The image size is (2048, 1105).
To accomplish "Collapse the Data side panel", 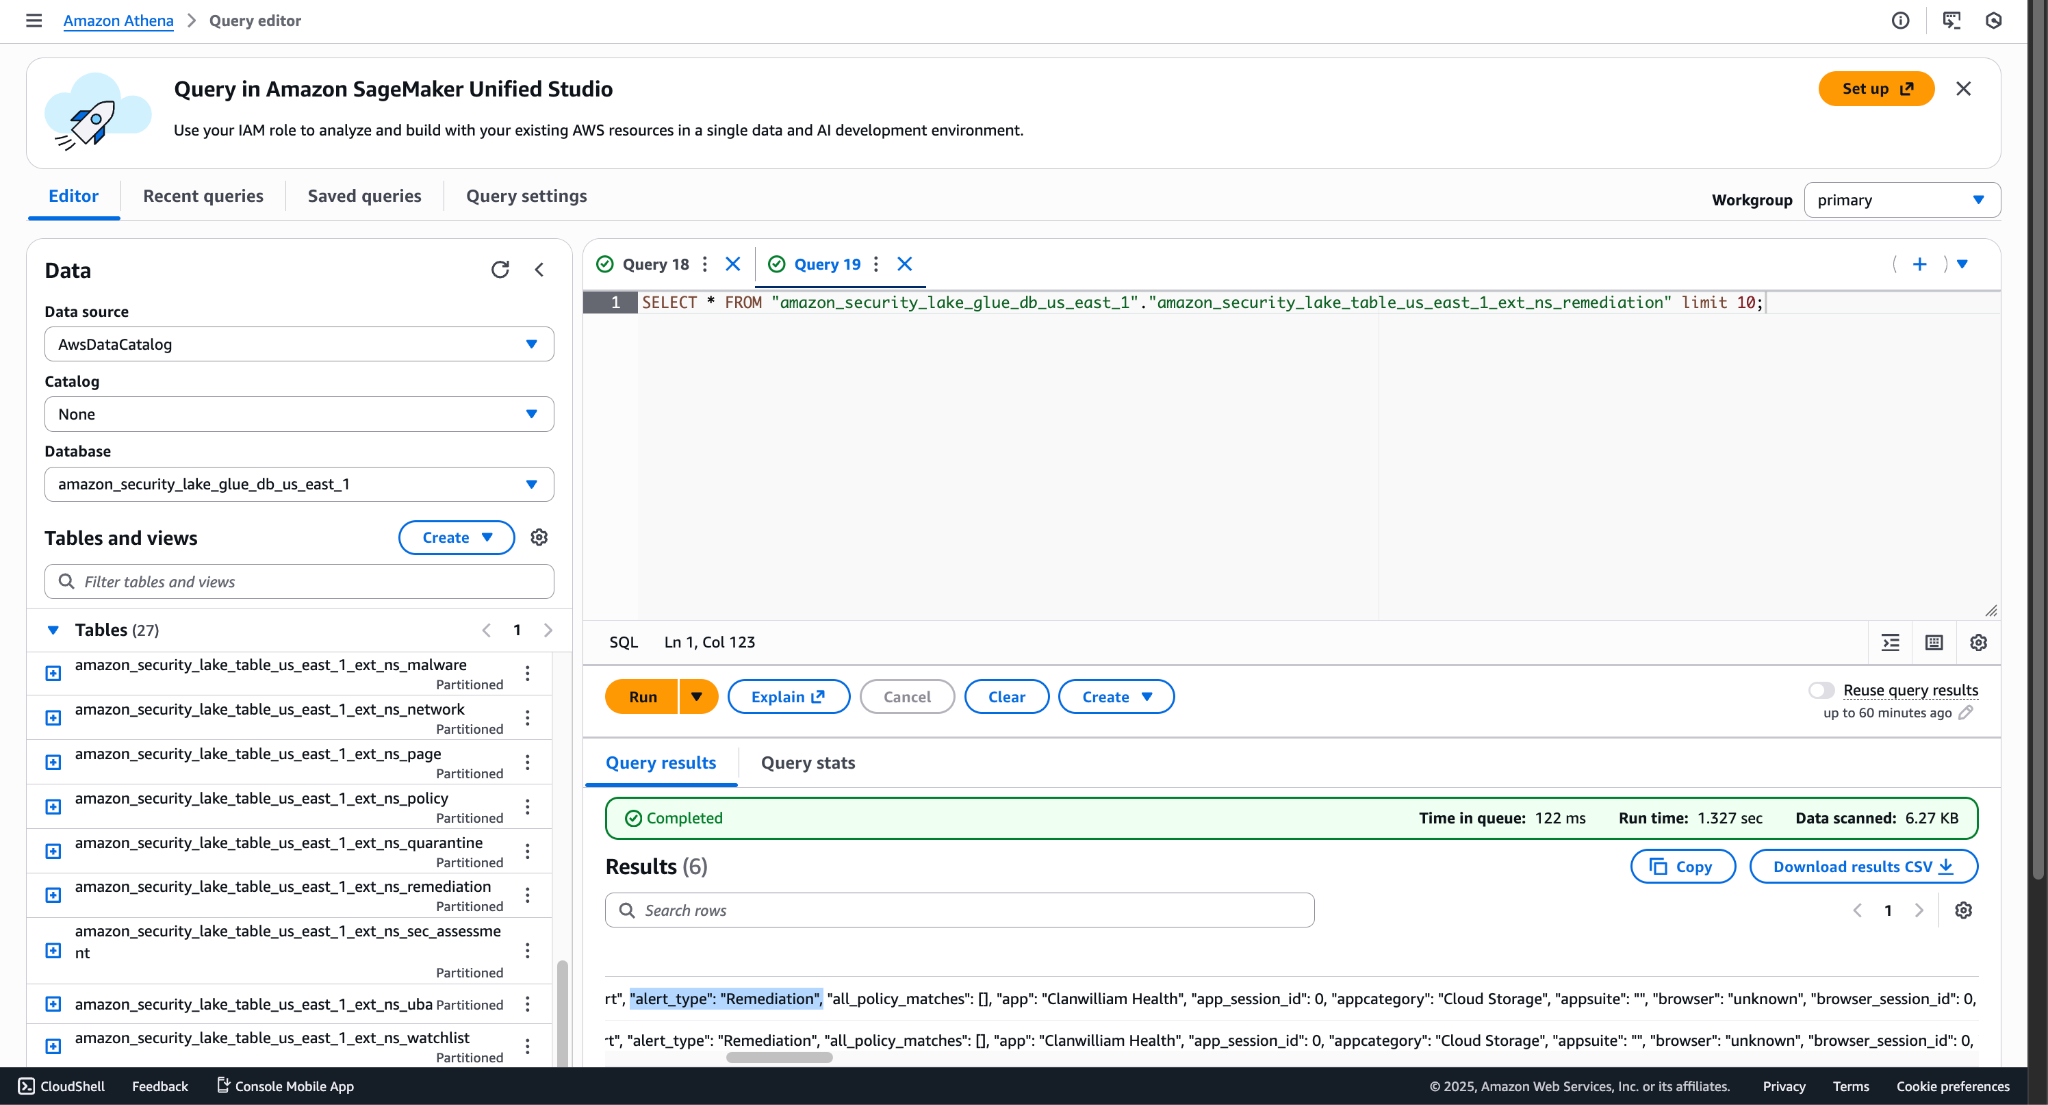I will click(539, 270).
